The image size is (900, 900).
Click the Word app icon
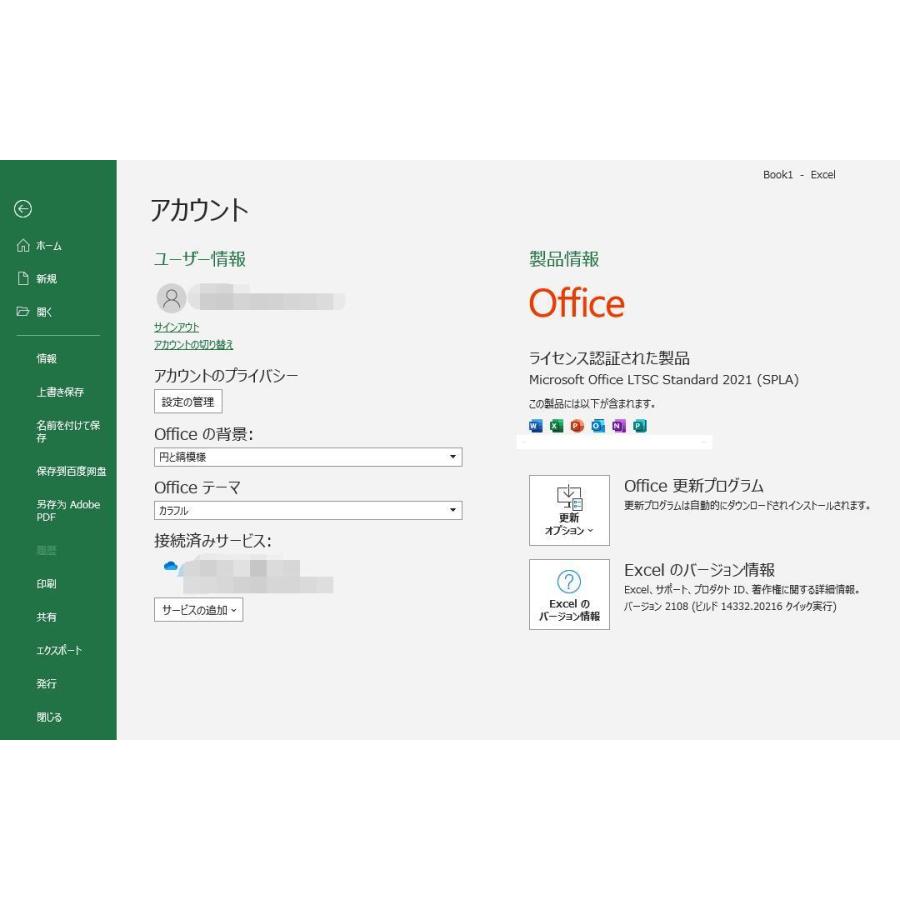[x=536, y=426]
